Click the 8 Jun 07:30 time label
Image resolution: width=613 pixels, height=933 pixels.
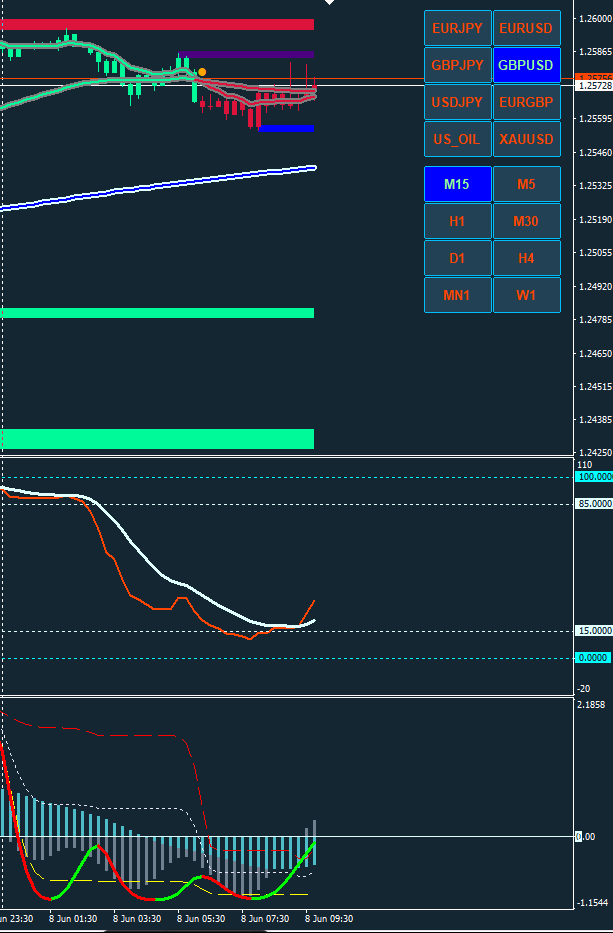pyautogui.click(x=265, y=919)
